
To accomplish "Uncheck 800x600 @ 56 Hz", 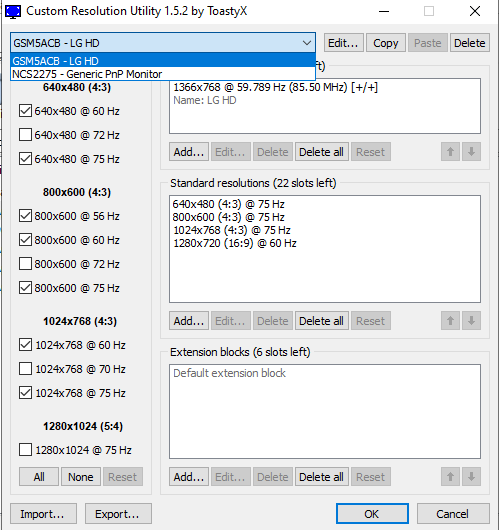I will 25,216.
